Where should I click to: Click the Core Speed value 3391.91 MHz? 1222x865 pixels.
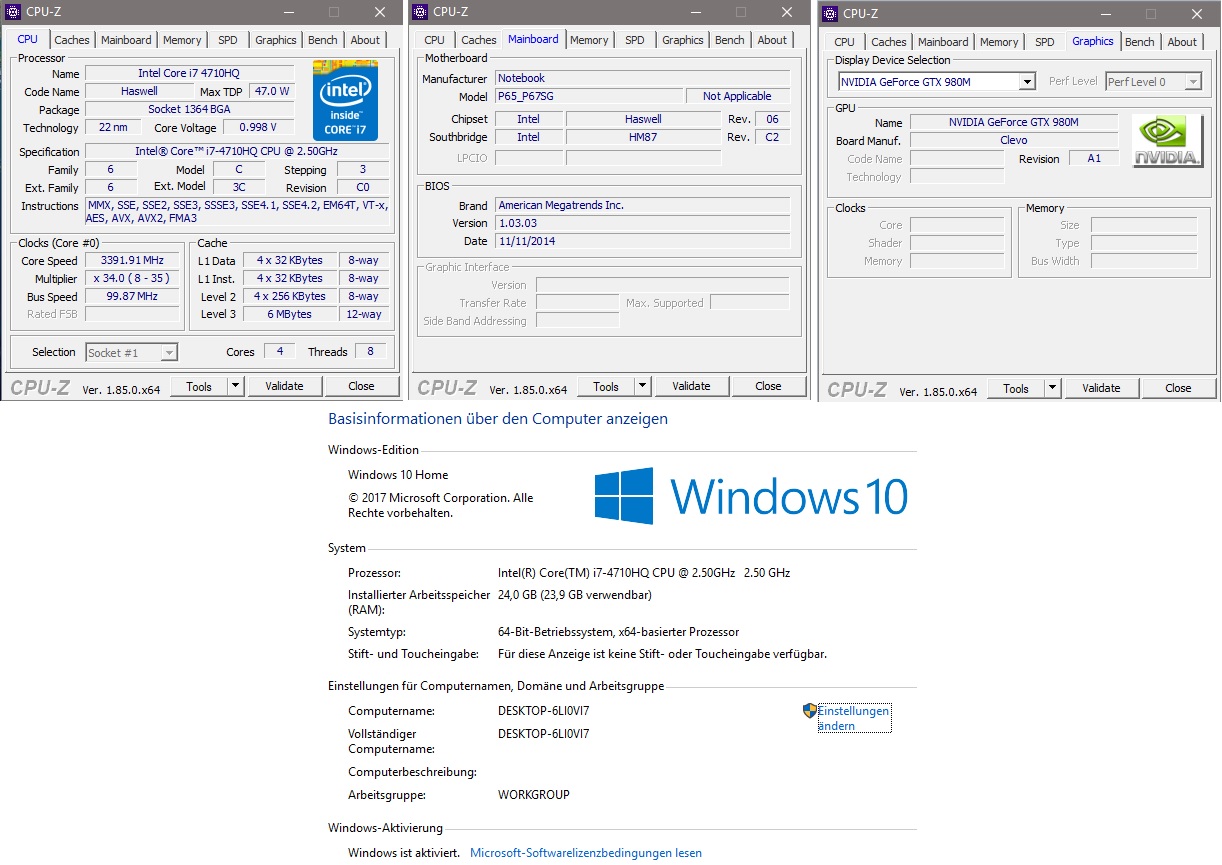(x=132, y=260)
